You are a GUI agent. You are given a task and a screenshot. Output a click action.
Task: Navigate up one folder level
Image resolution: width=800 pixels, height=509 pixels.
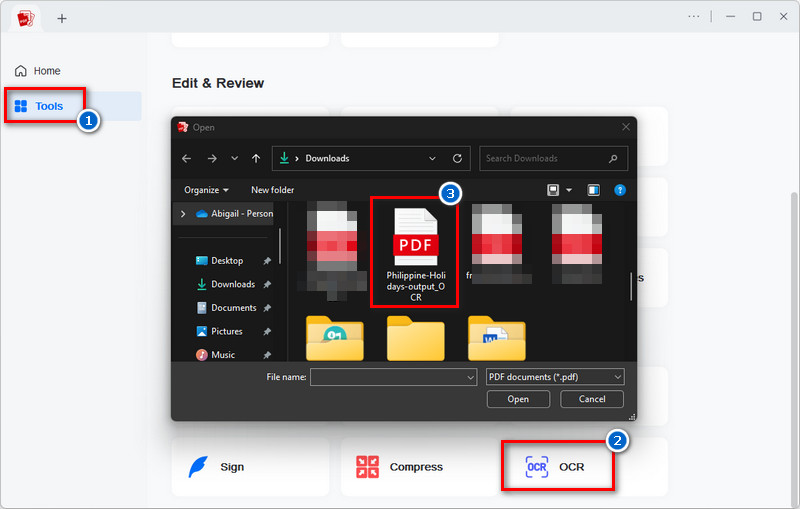(x=256, y=158)
